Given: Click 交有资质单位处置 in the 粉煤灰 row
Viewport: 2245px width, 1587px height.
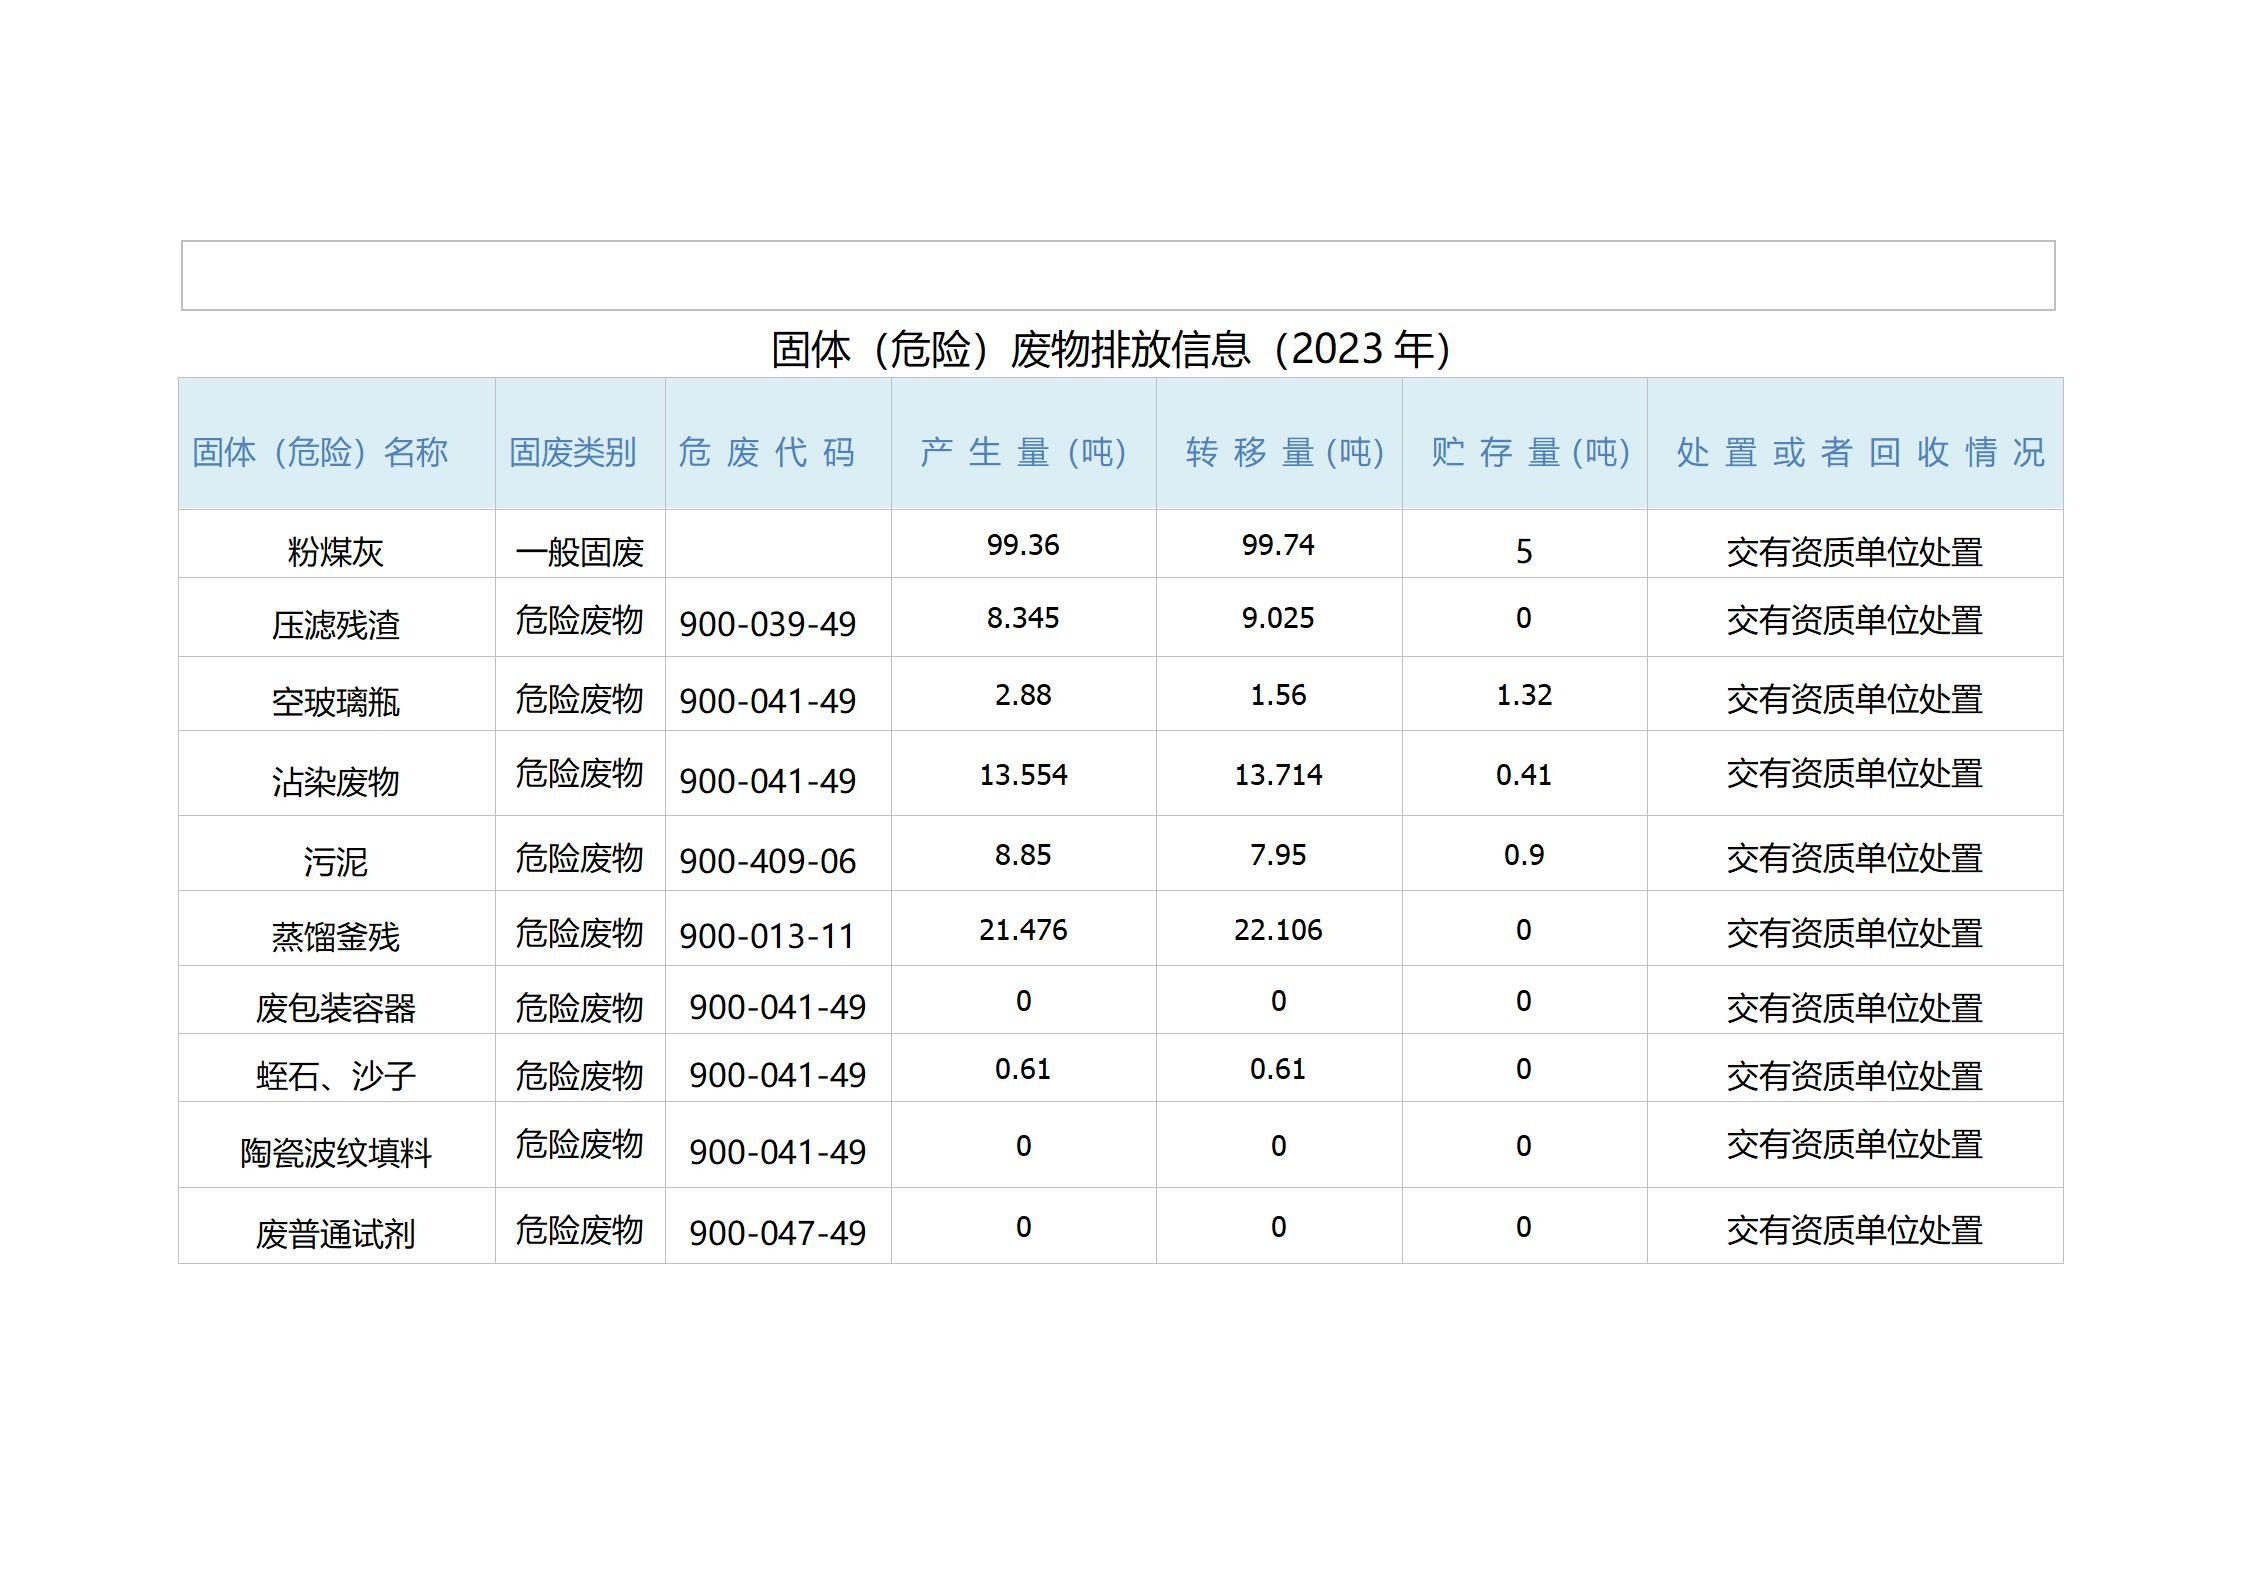Looking at the screenshot, I should point(1854,552).
